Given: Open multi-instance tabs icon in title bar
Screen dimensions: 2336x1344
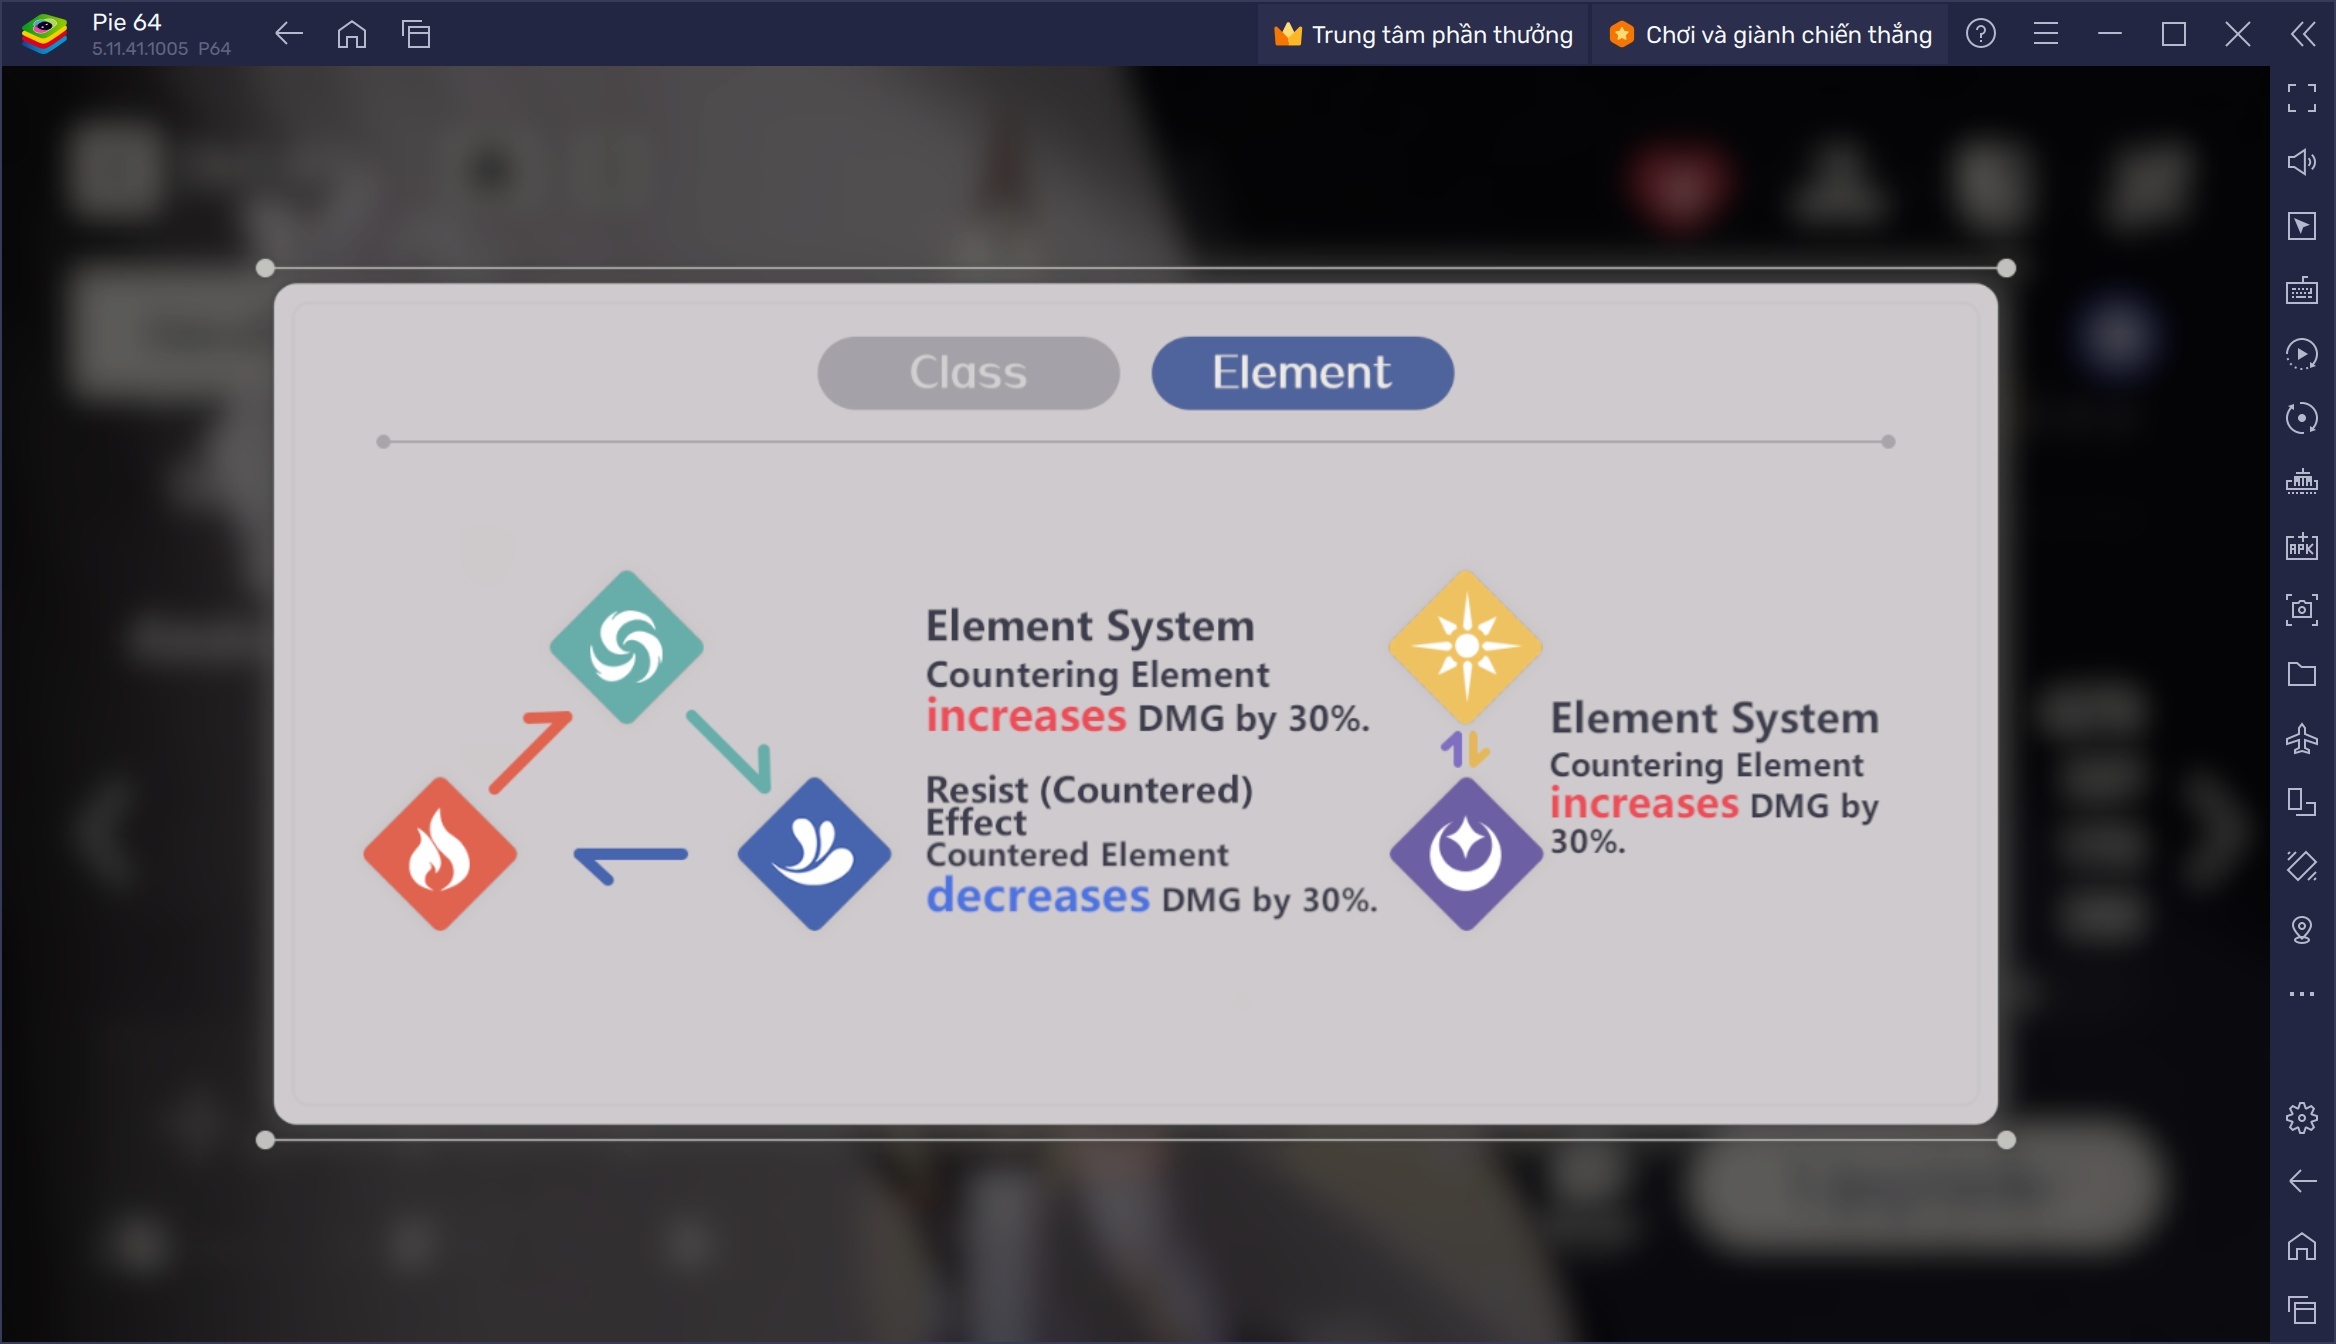Looking at the screenshot, I should (416, 35).
